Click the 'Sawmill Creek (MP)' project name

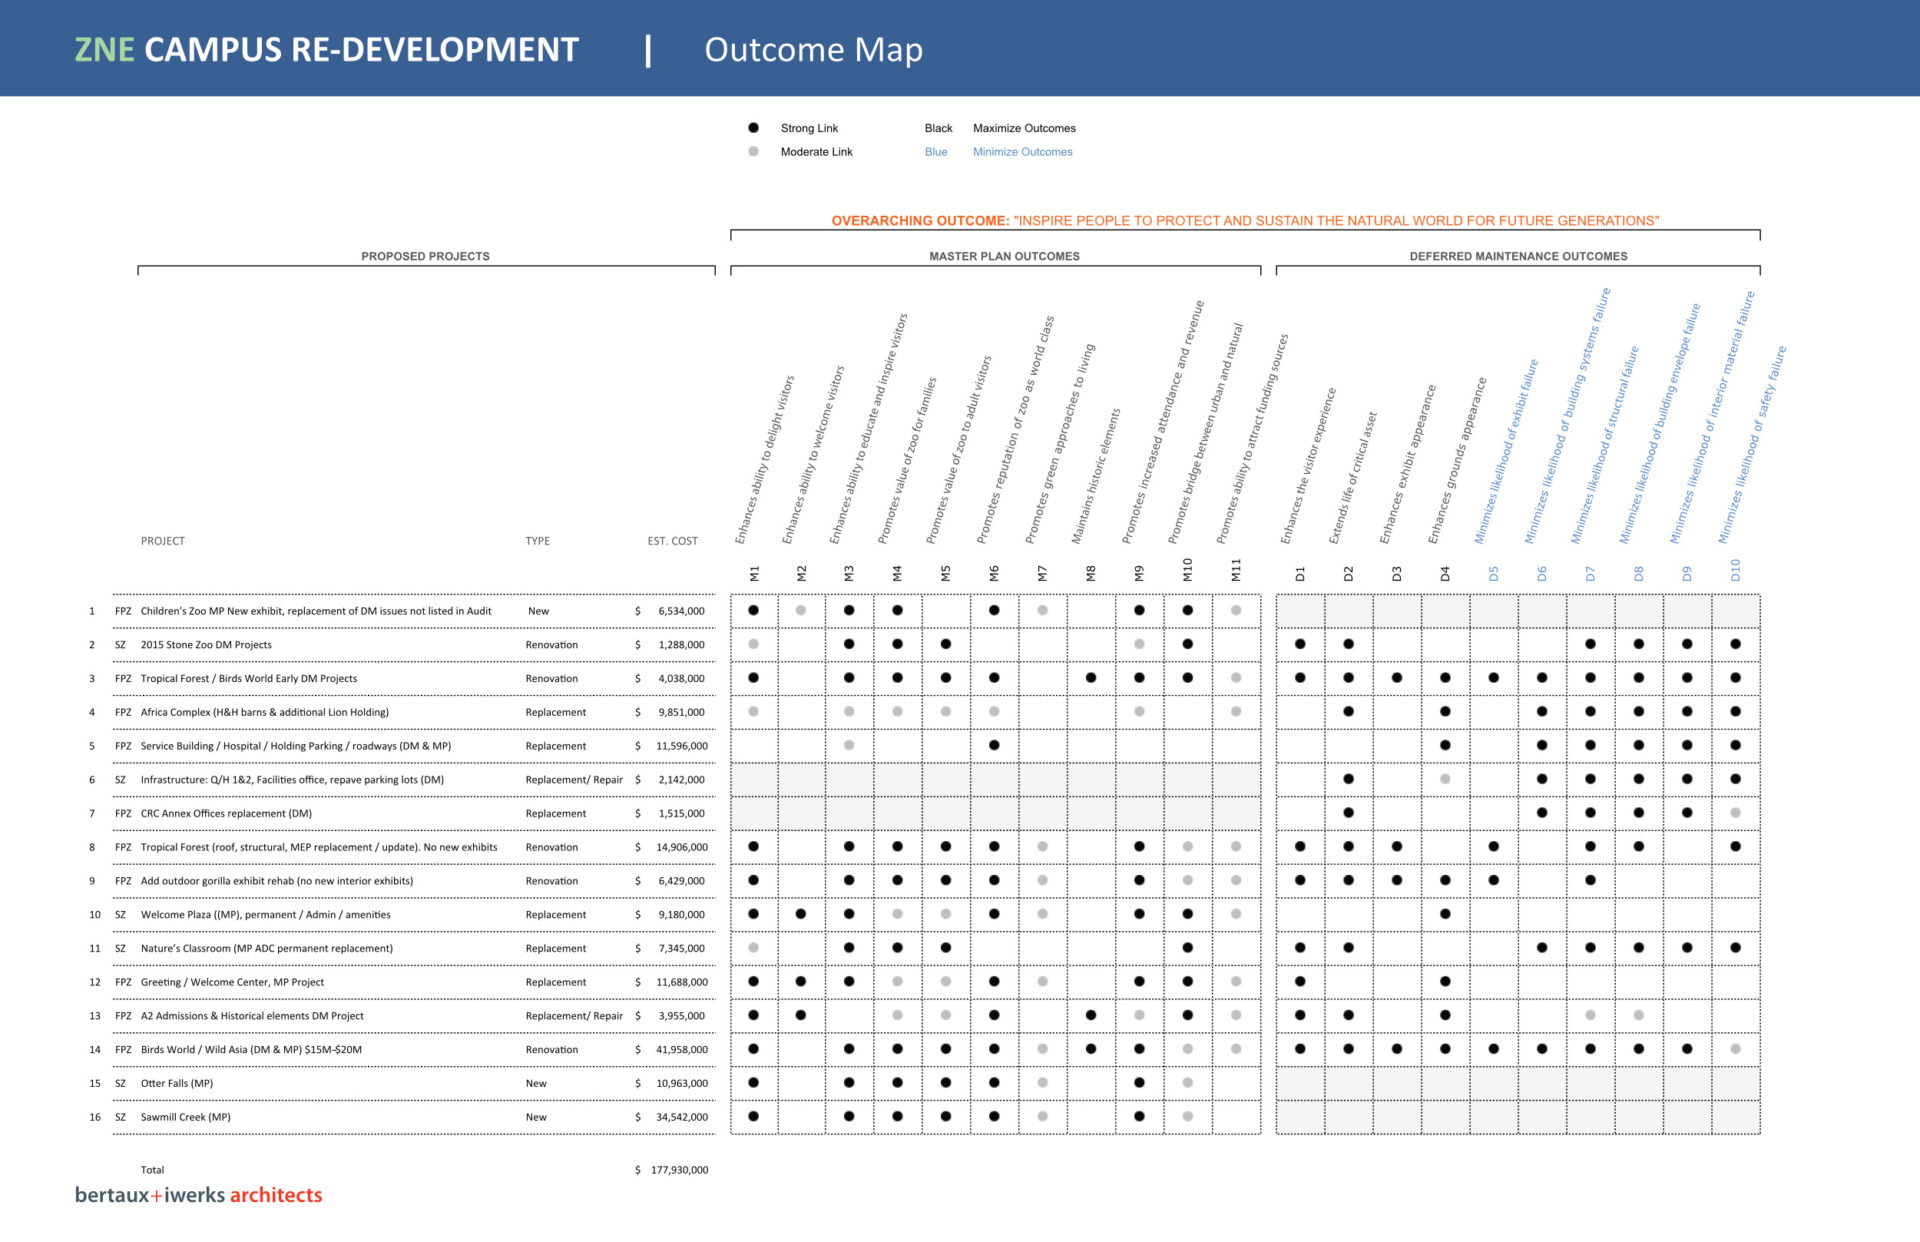(x=185, y=1118)
